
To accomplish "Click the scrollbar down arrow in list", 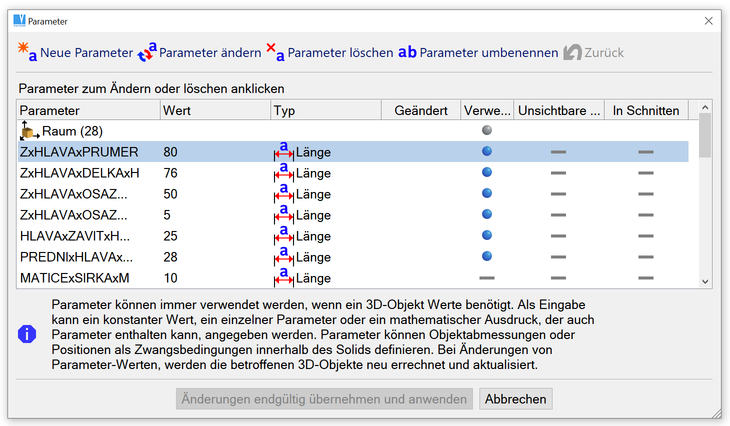I will pos(705,282).
